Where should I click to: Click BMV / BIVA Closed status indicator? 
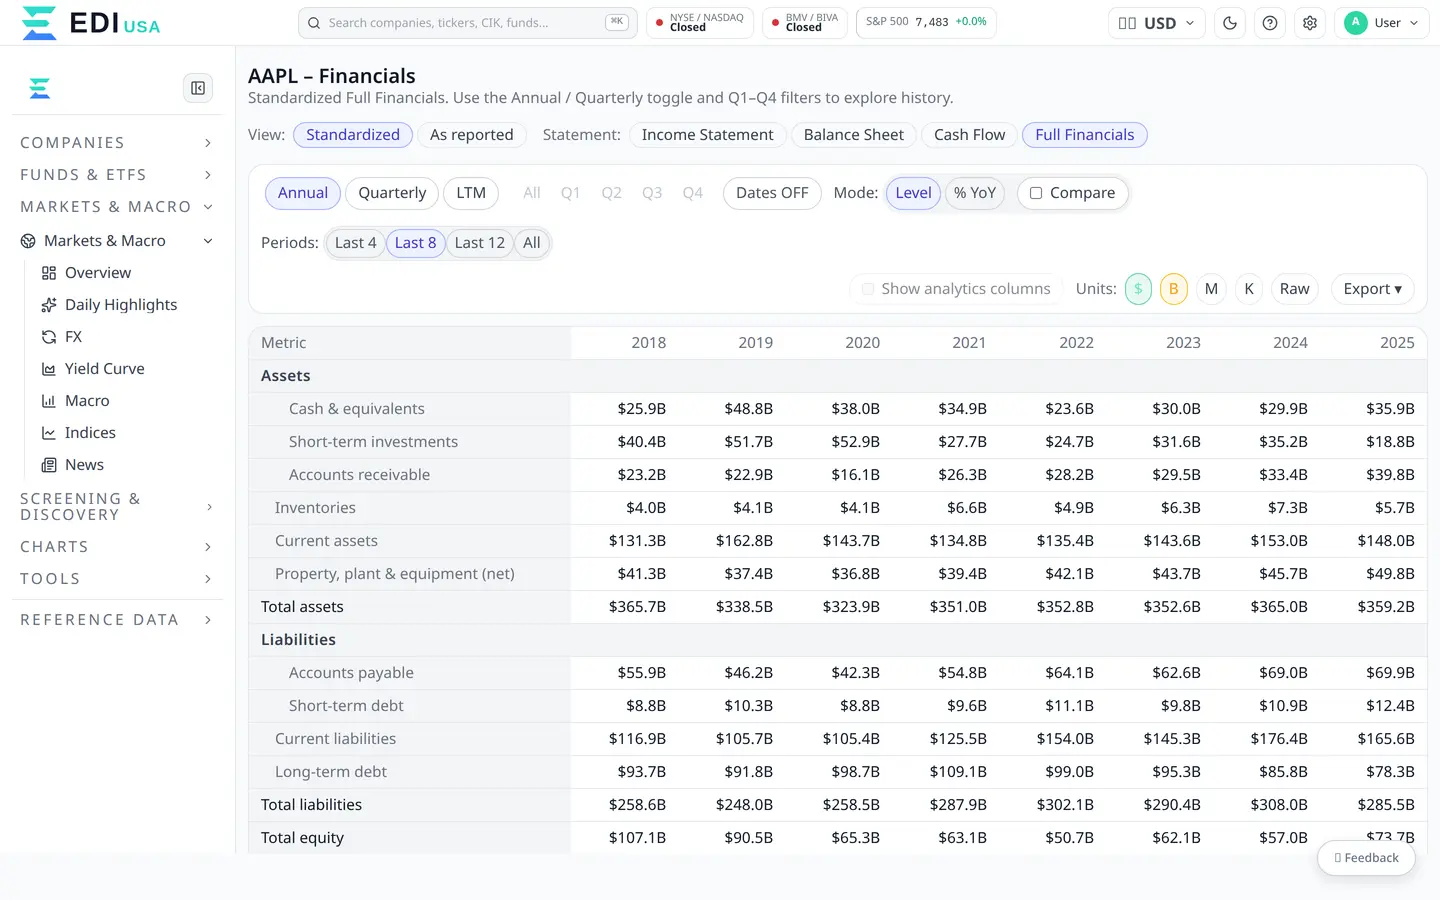coord(805,23)
